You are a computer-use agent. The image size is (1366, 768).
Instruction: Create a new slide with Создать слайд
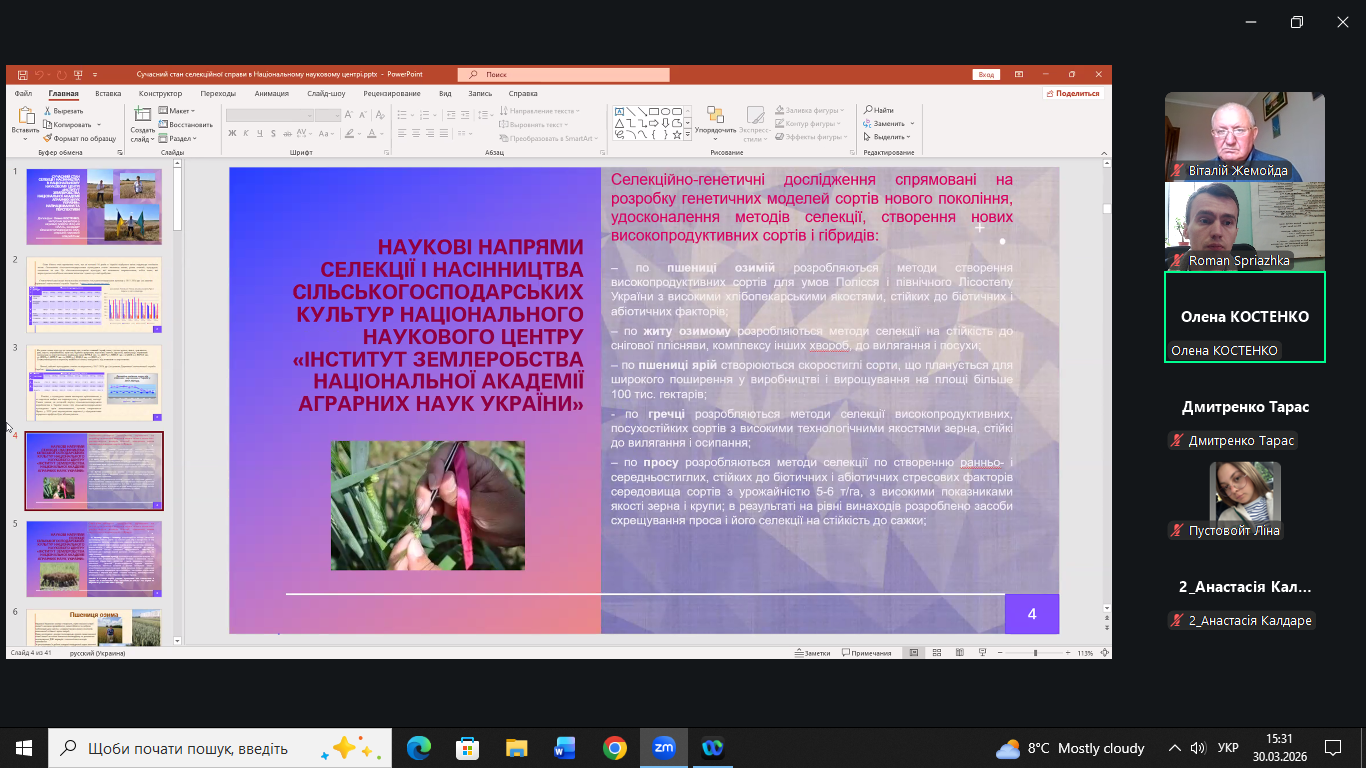pos(143,124)
